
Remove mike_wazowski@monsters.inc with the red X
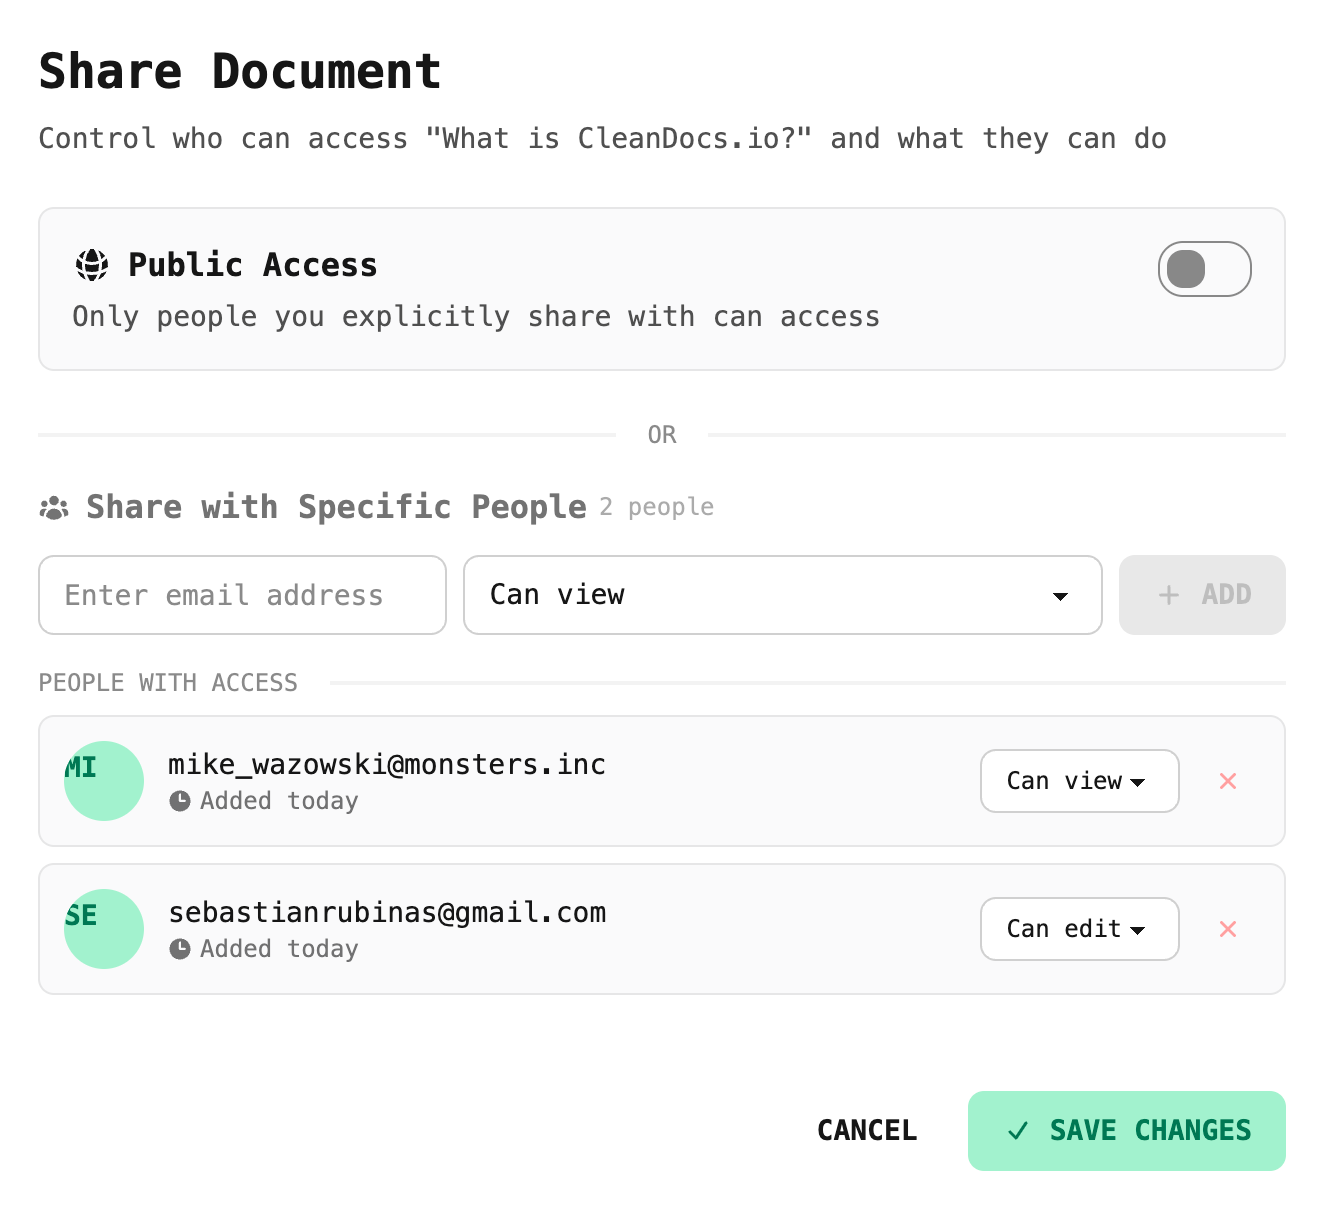tap(1228, 781)
